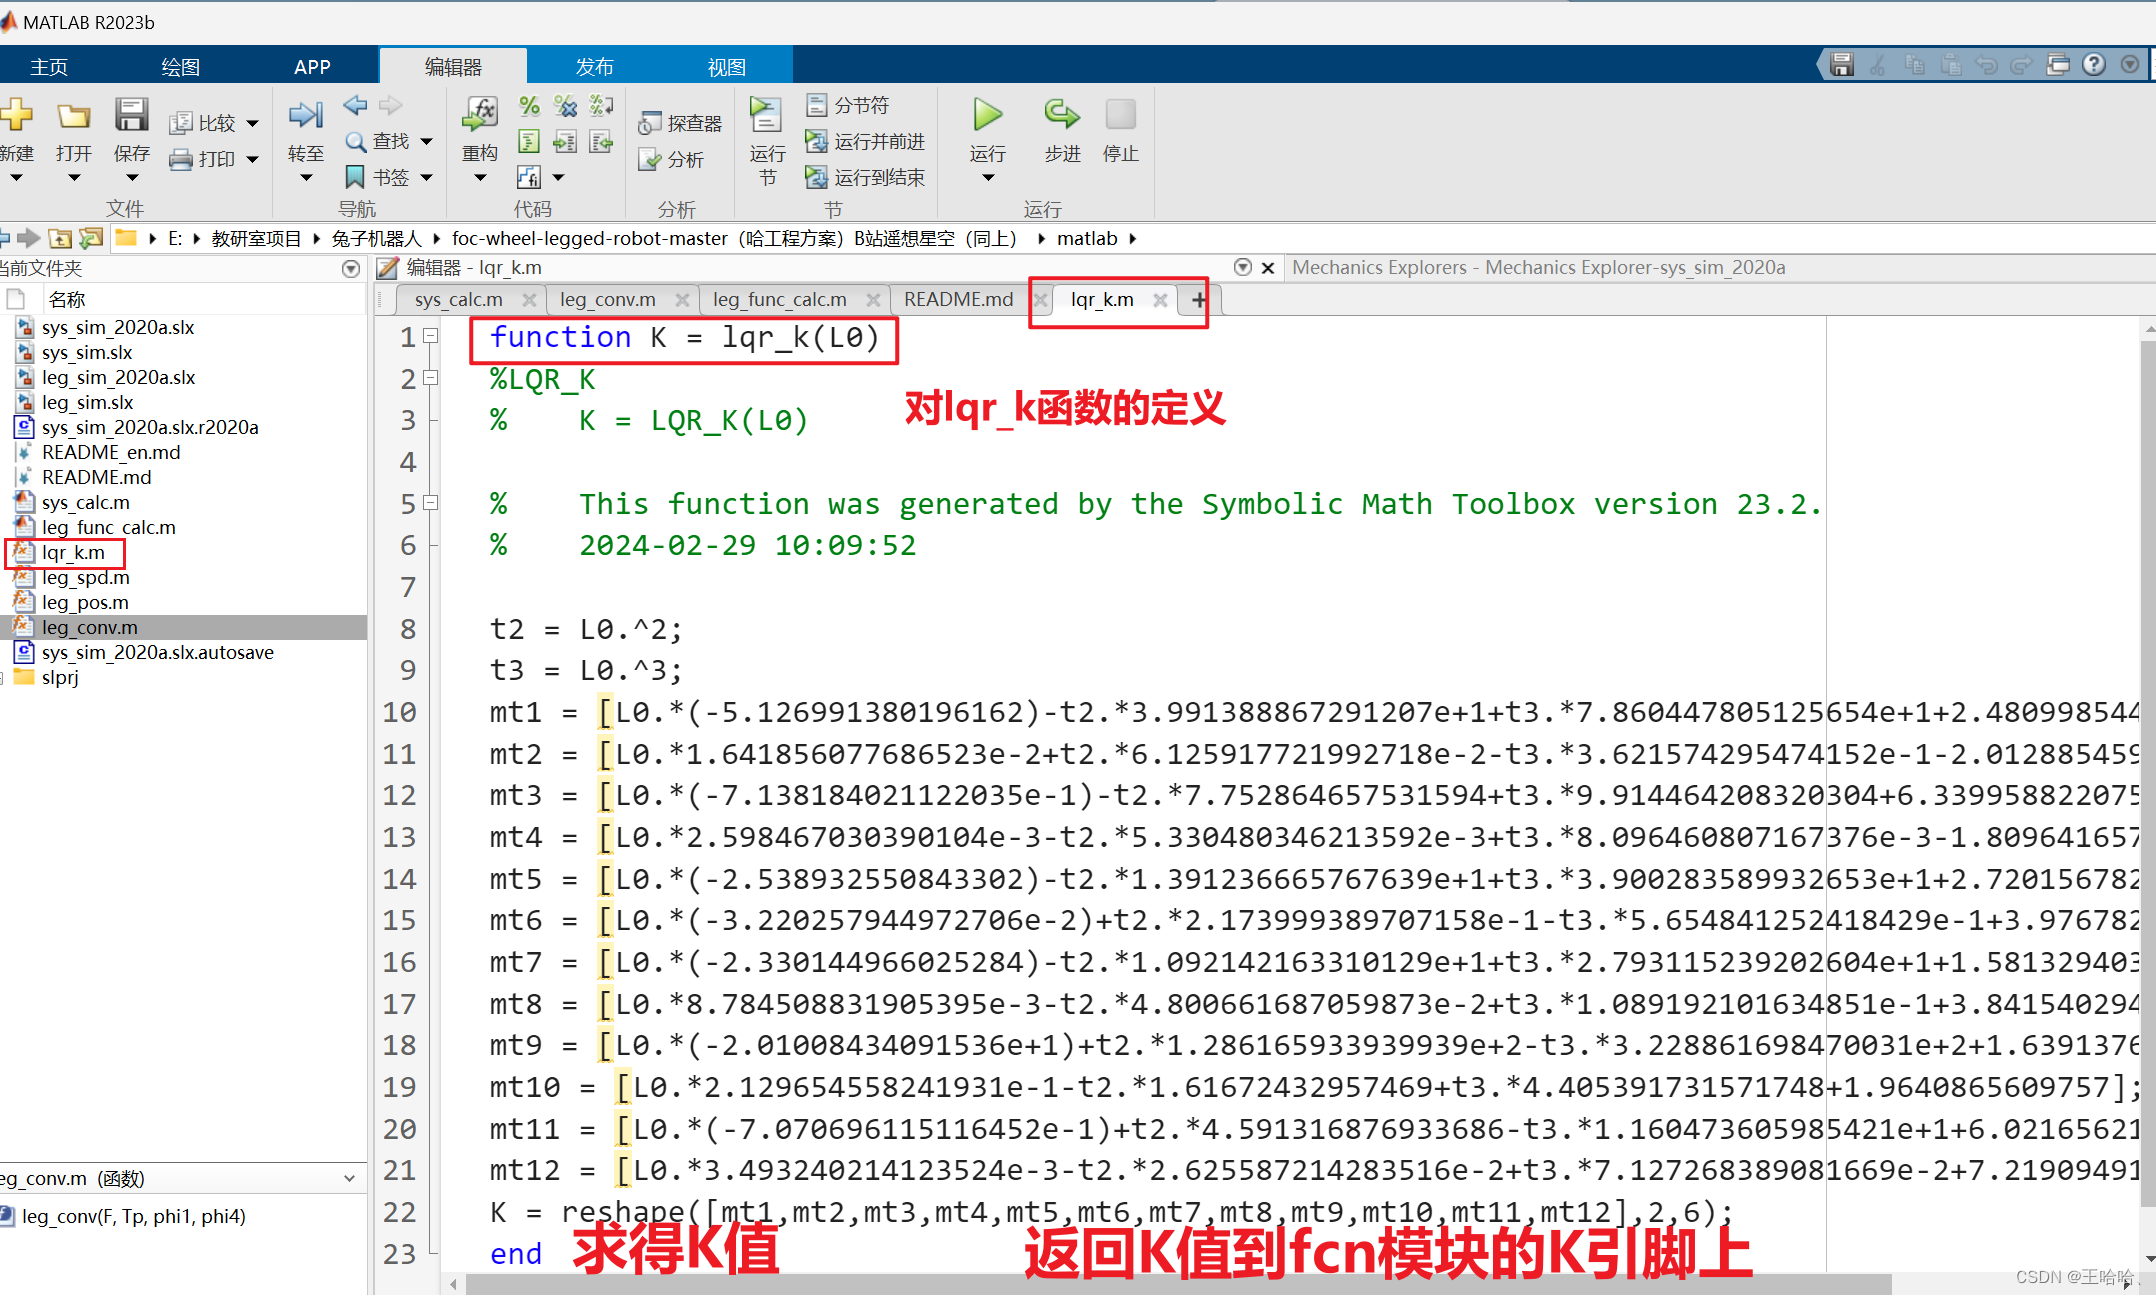Screen dimensions: 2156x1295
Task: Switch to the APP tab
Action: pyautogui.click(x=312, y=67)
